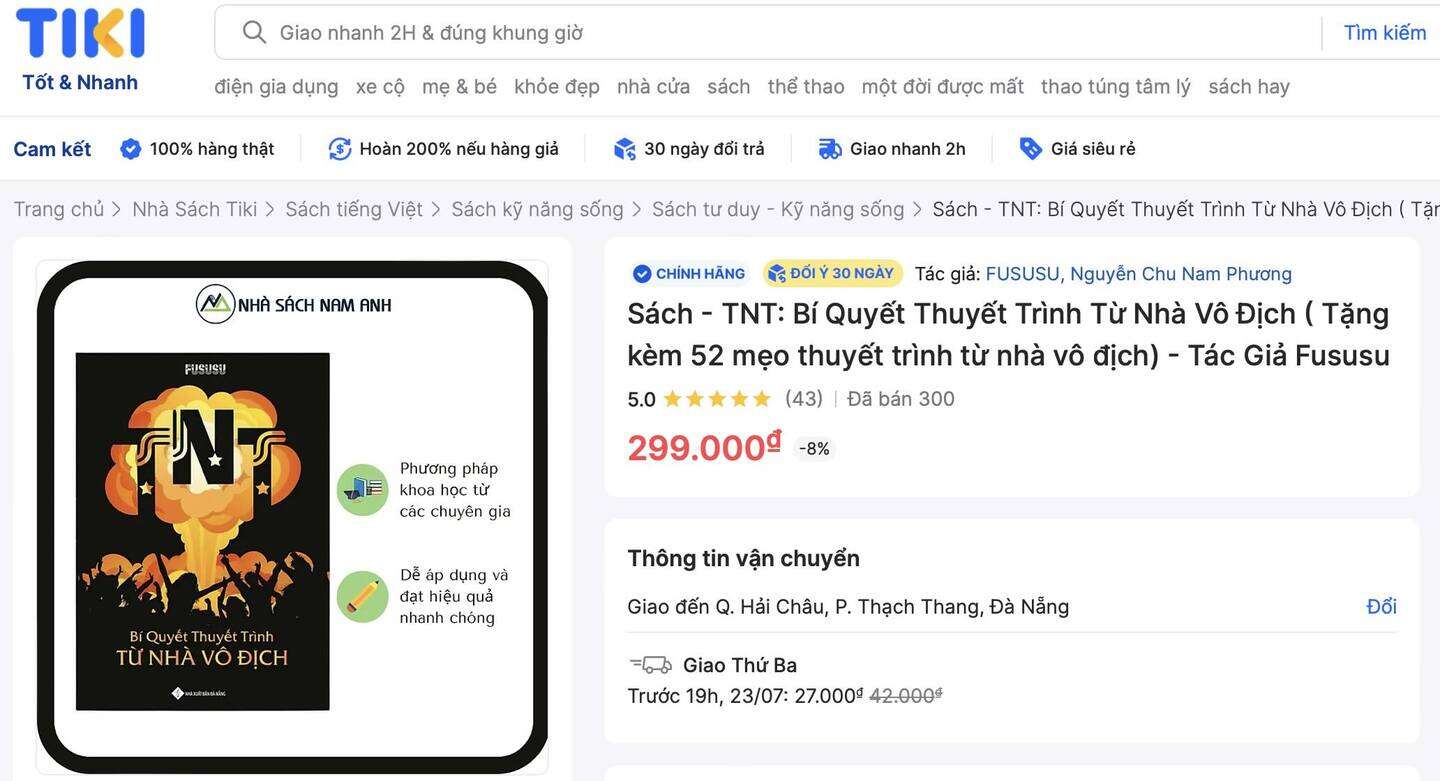Open the thể thao category
The height and width of the screenshot is (781, 1440).
click(806, 87)
